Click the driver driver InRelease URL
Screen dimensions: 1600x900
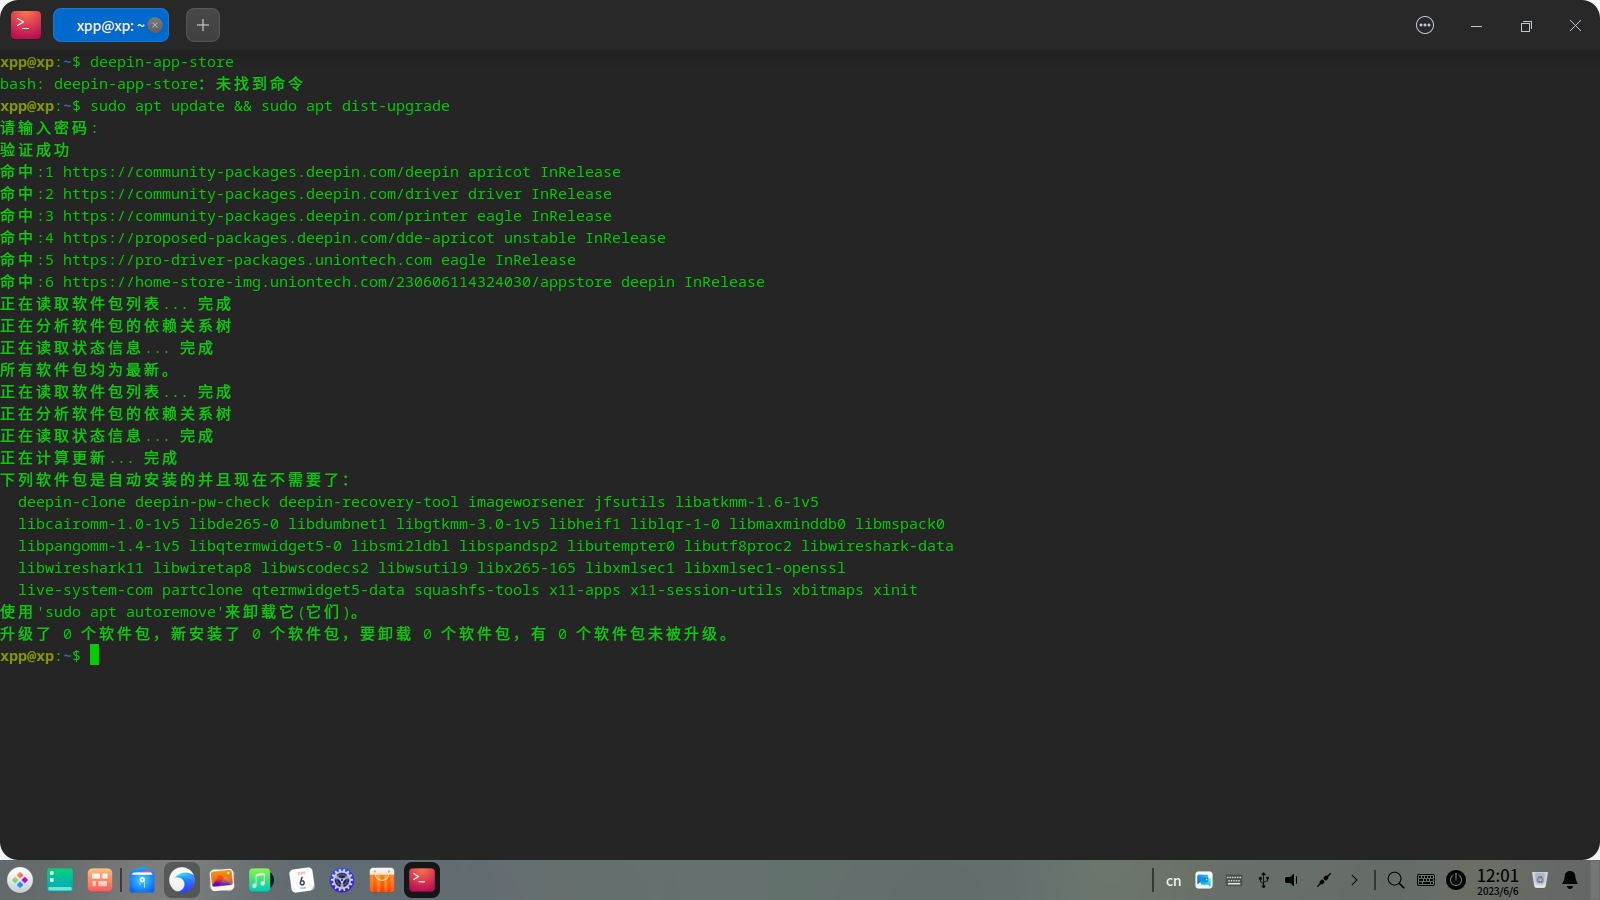[x=337, y=194]
